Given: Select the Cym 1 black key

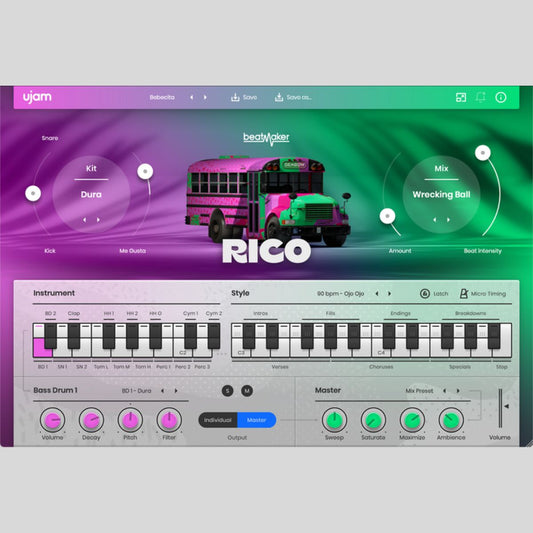Looking at the screenshot, I should click(x=190, y=336).
